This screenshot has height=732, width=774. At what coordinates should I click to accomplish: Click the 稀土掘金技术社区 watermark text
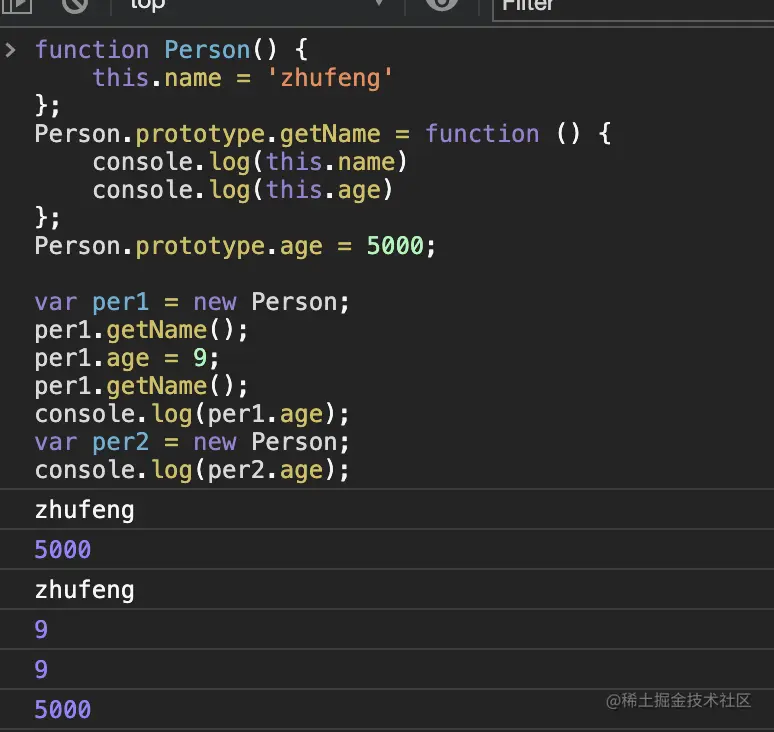[x=687, y=701]
